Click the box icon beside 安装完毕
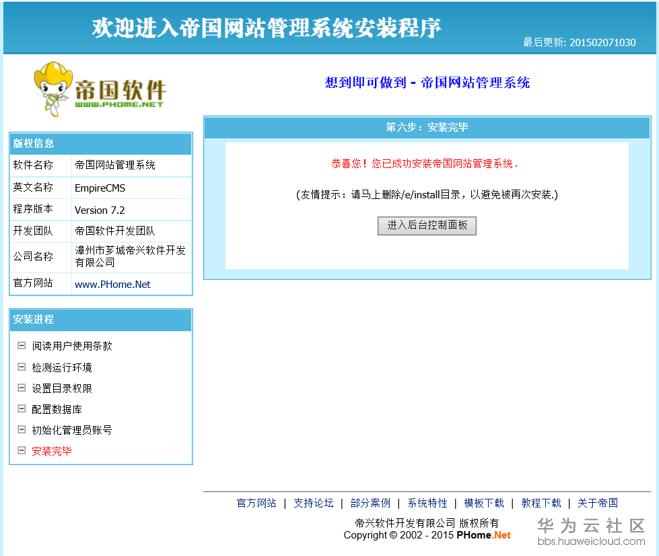Screen dimensions: 659x556 click(21, 451)
